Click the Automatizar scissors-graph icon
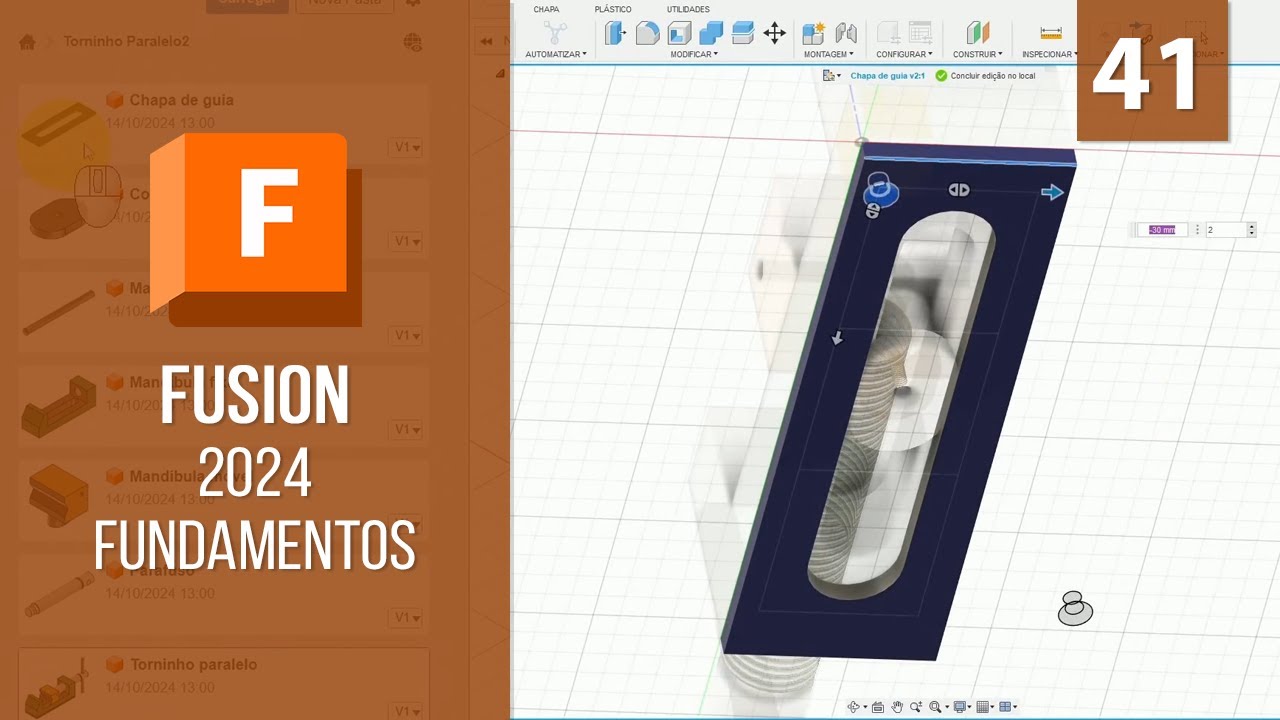The image size is (1280, 720). coord(555,33)
